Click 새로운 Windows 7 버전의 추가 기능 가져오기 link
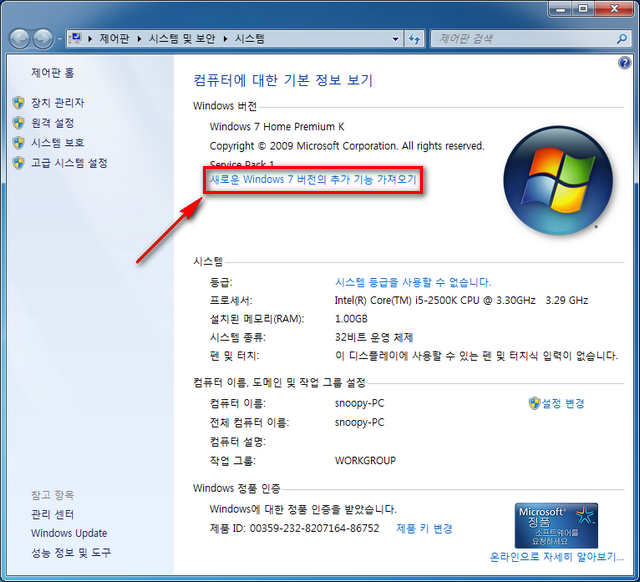 click(313, 179)
